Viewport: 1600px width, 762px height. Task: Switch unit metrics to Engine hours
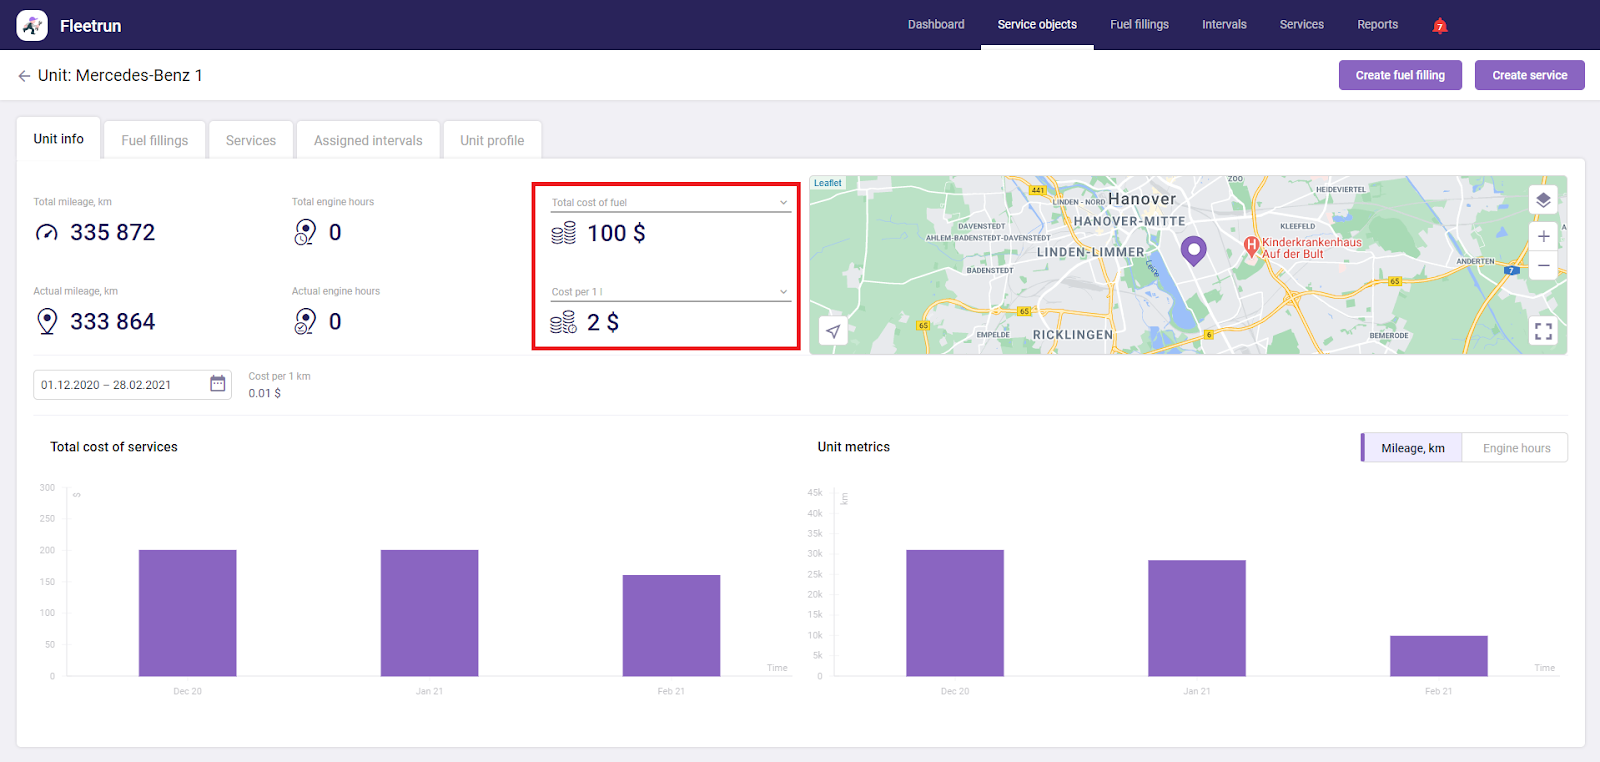(x=1515, y=448)
